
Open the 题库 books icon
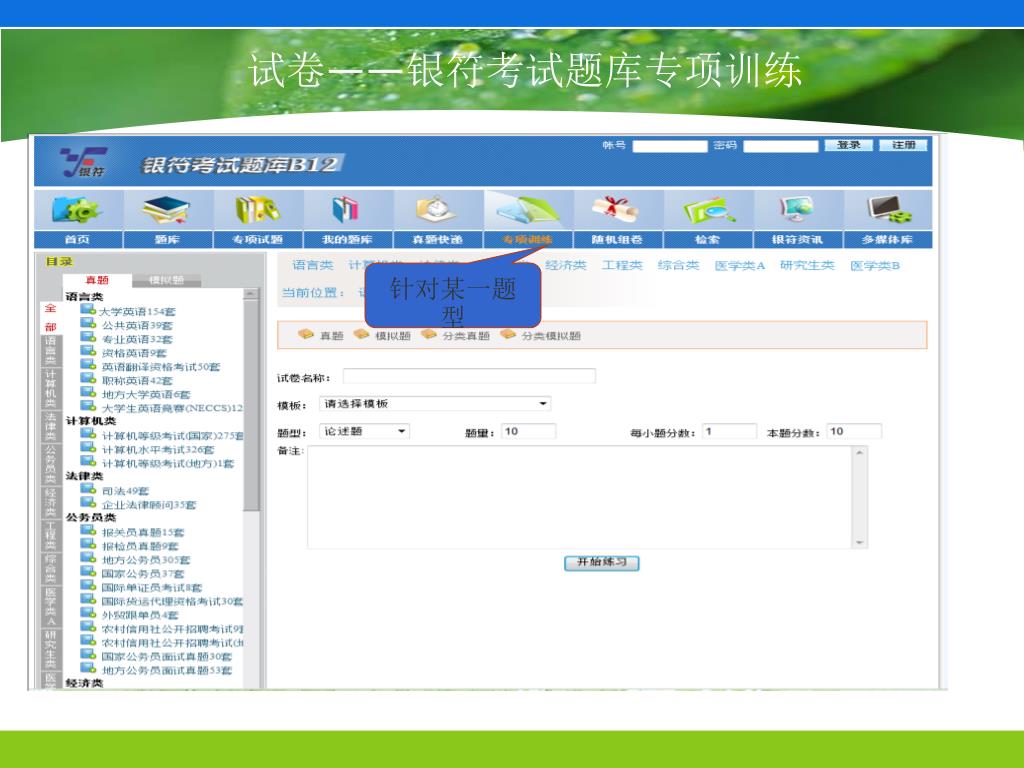[167, 210]
